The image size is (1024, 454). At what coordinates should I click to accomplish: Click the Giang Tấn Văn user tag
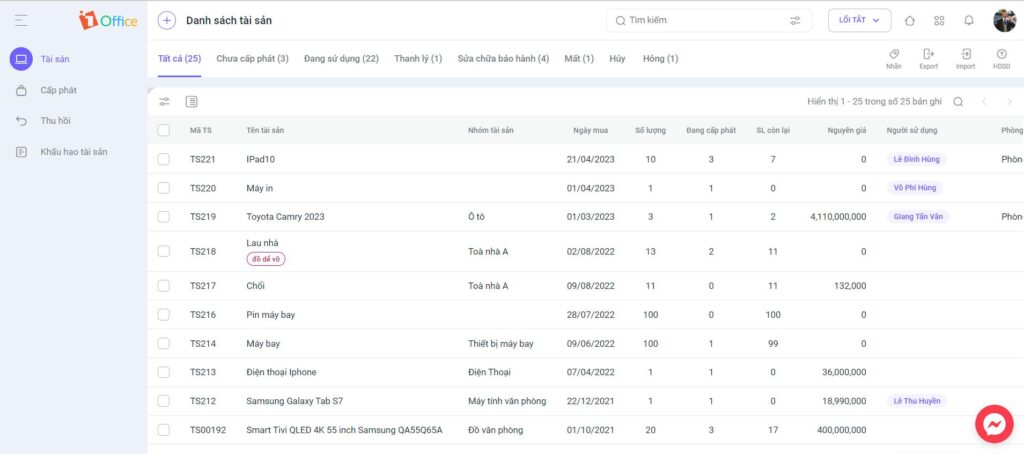point(918,216)
